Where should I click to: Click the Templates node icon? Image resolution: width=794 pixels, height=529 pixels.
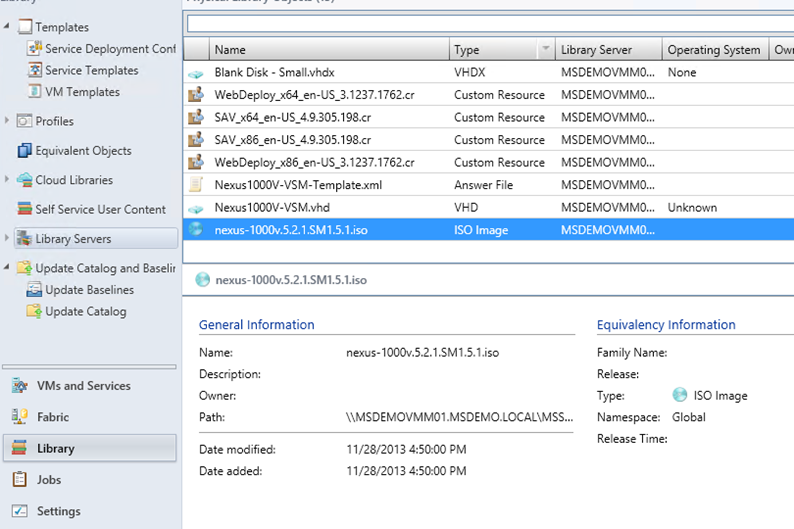pos(24,26)
